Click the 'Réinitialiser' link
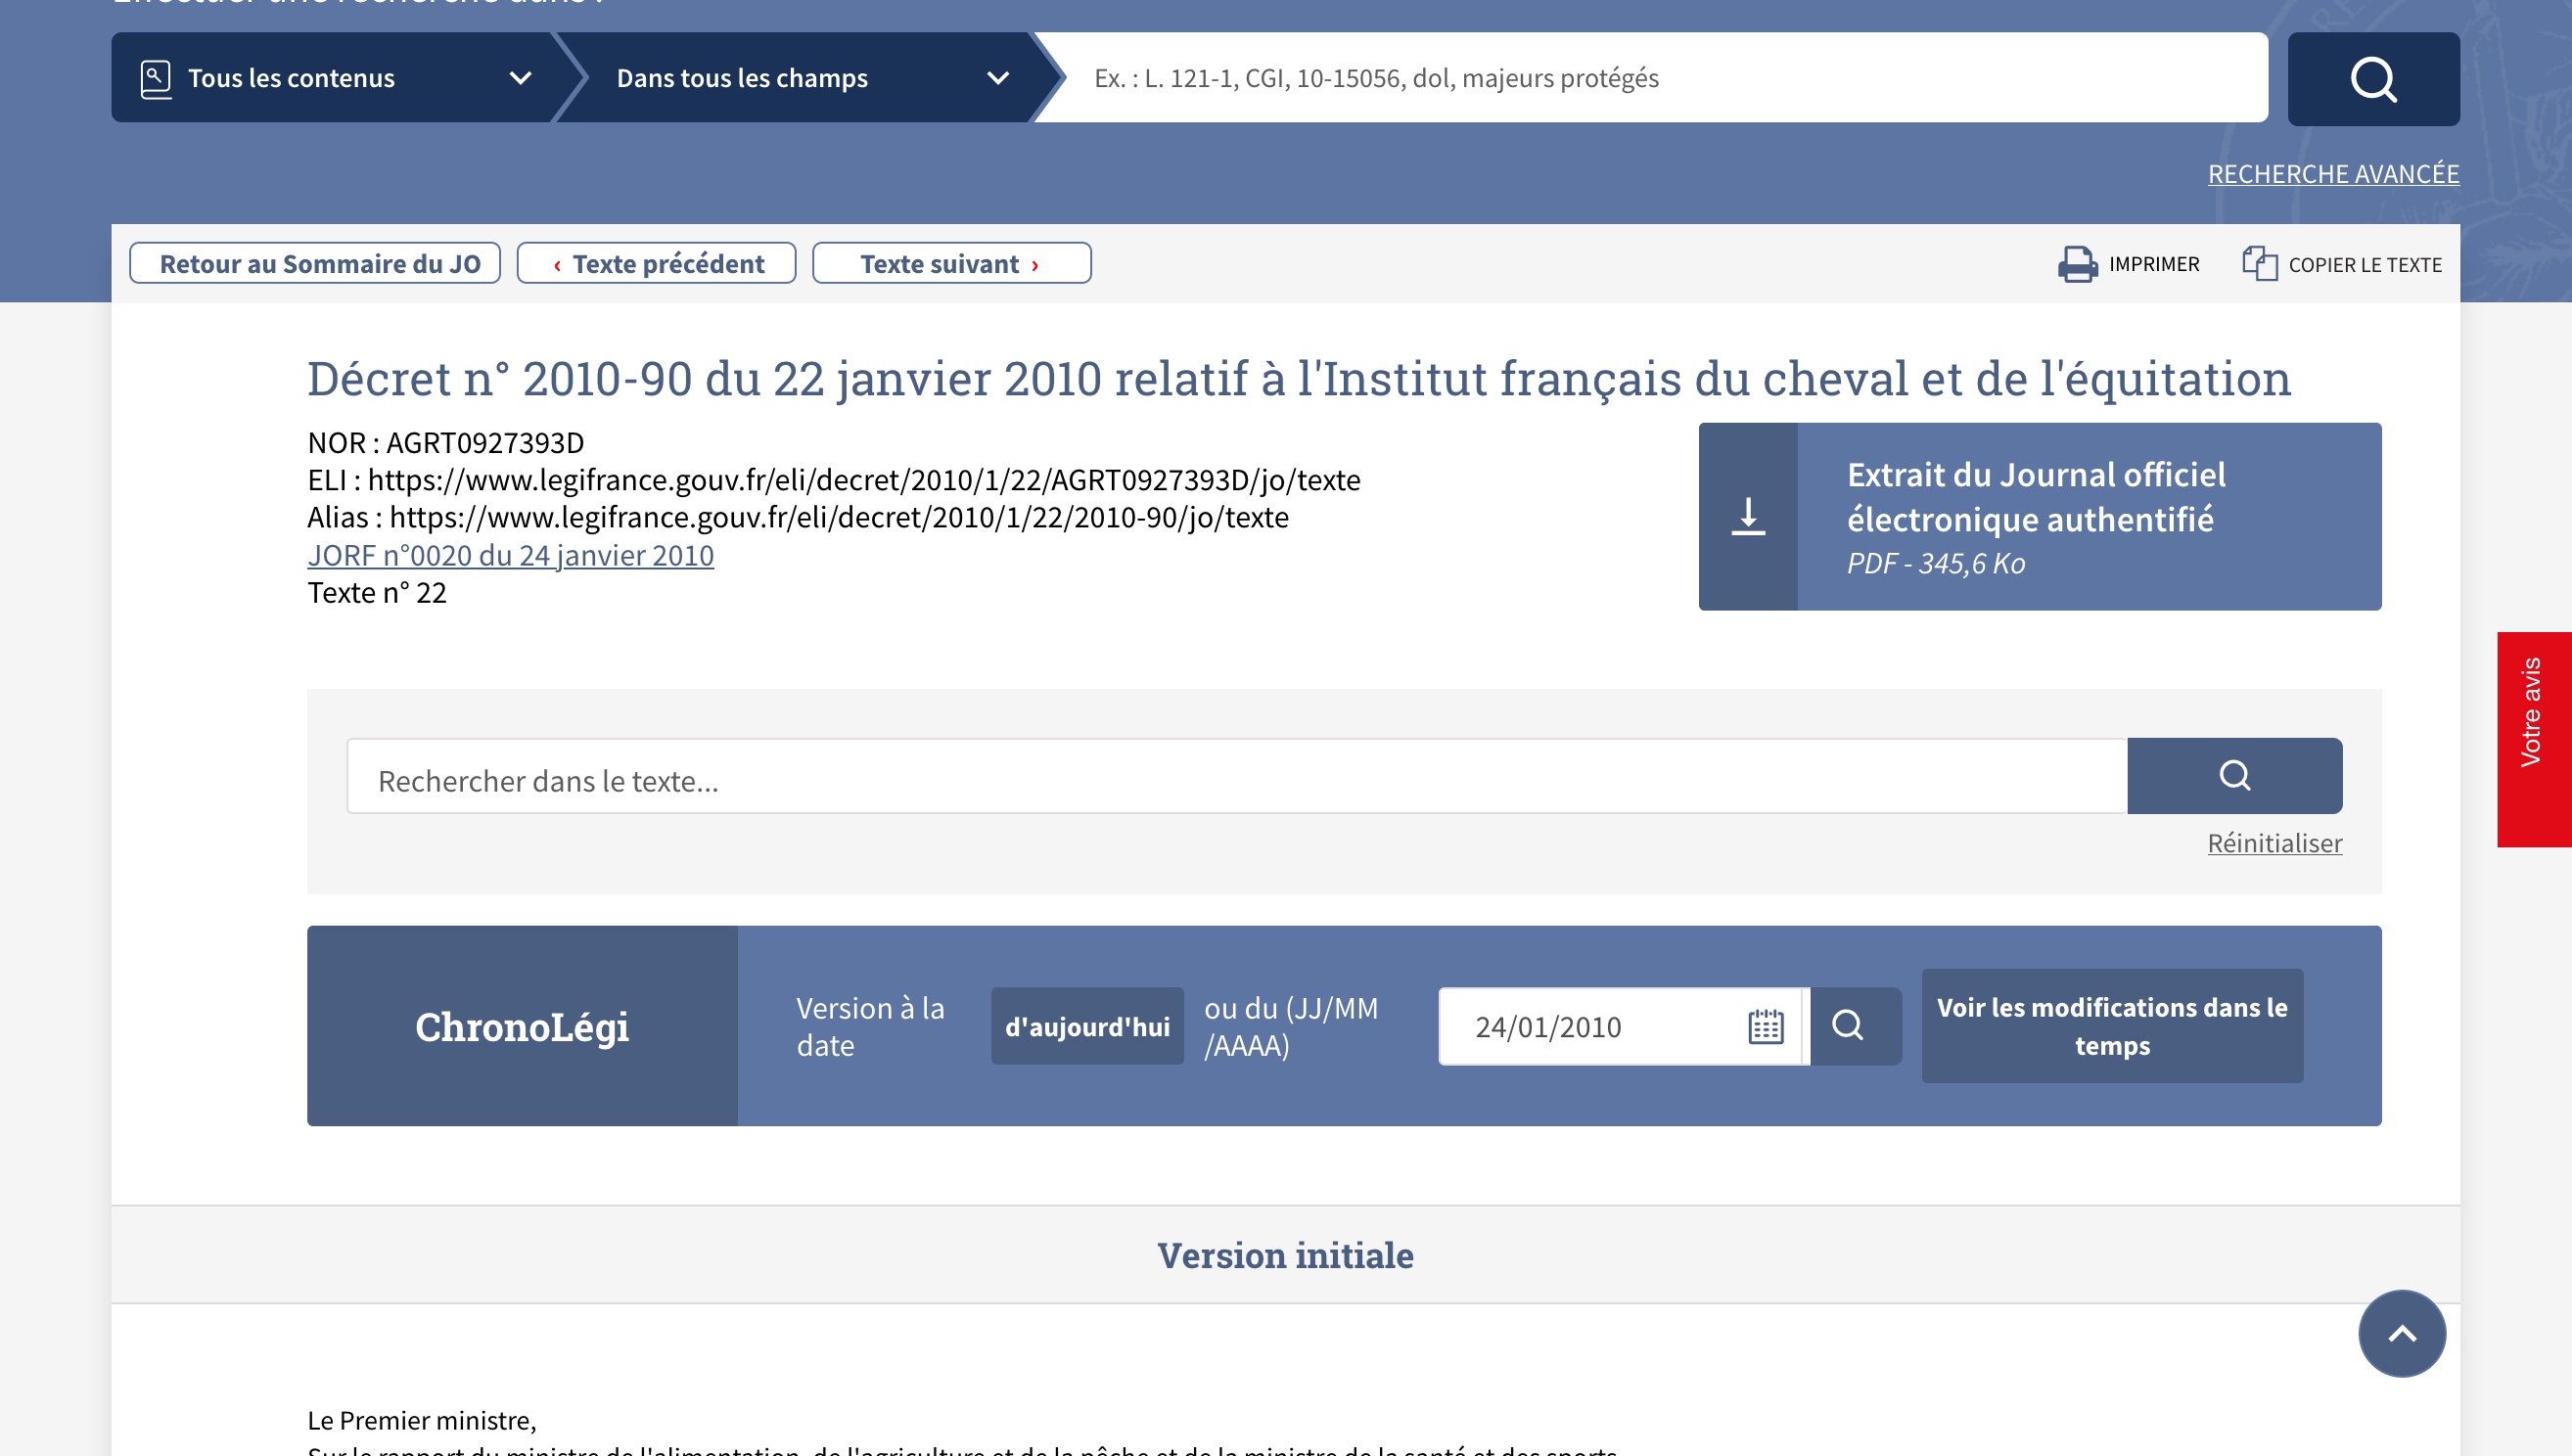Image resolution: width=2572 pixels, height=1456 pixels. [2275, 843]
